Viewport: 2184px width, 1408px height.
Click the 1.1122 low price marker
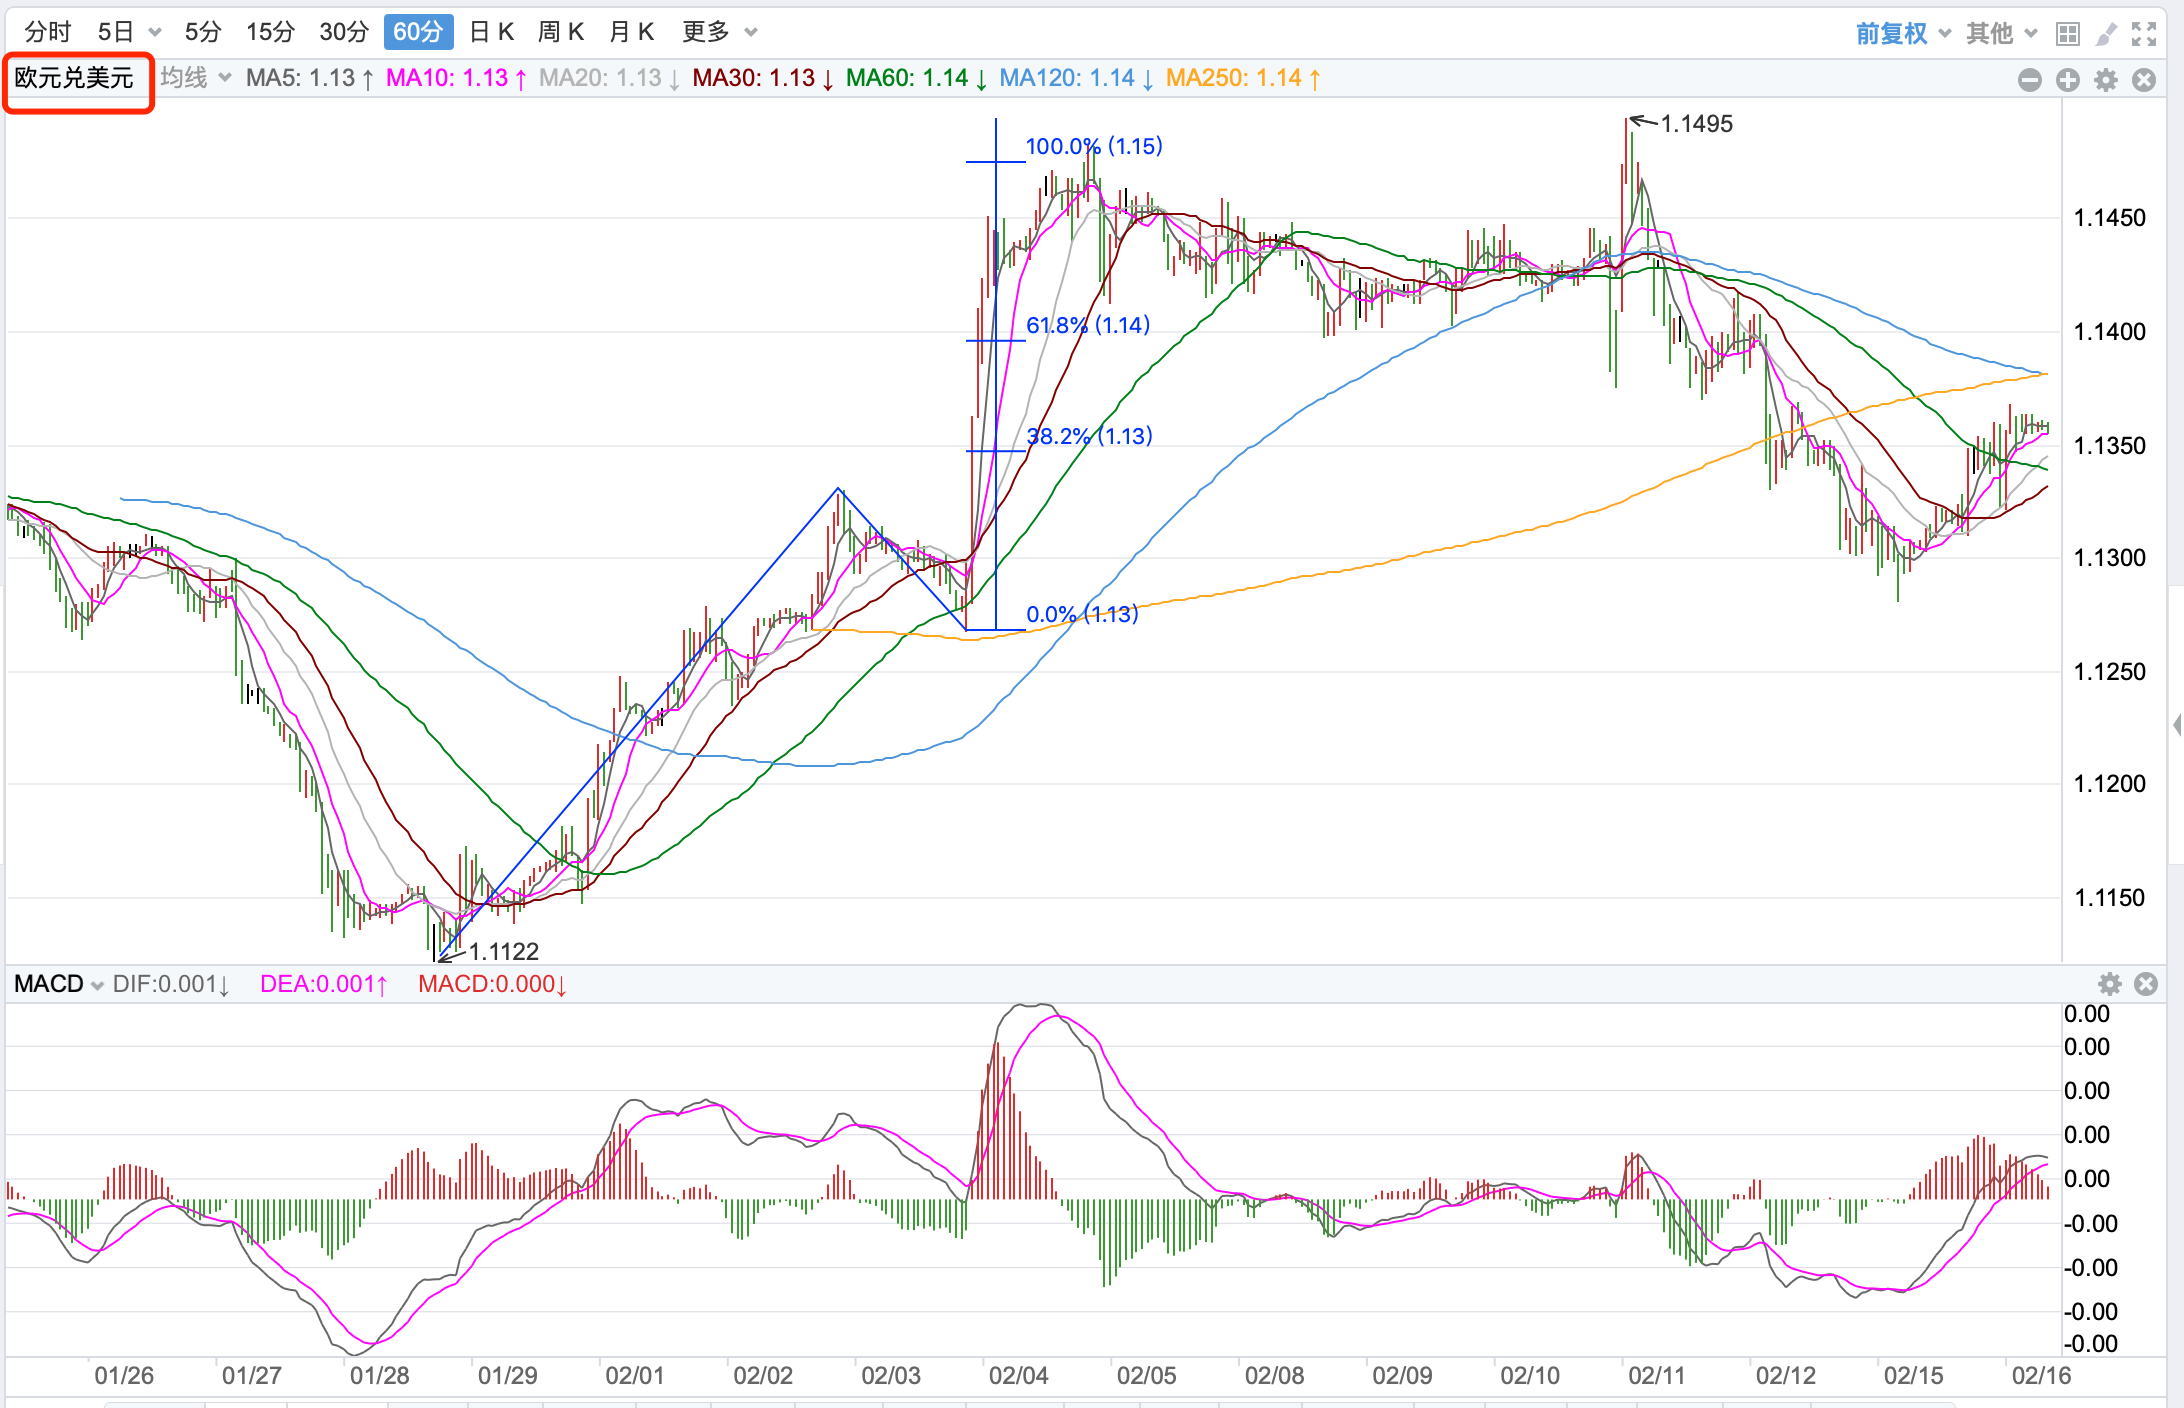(503, 951)
